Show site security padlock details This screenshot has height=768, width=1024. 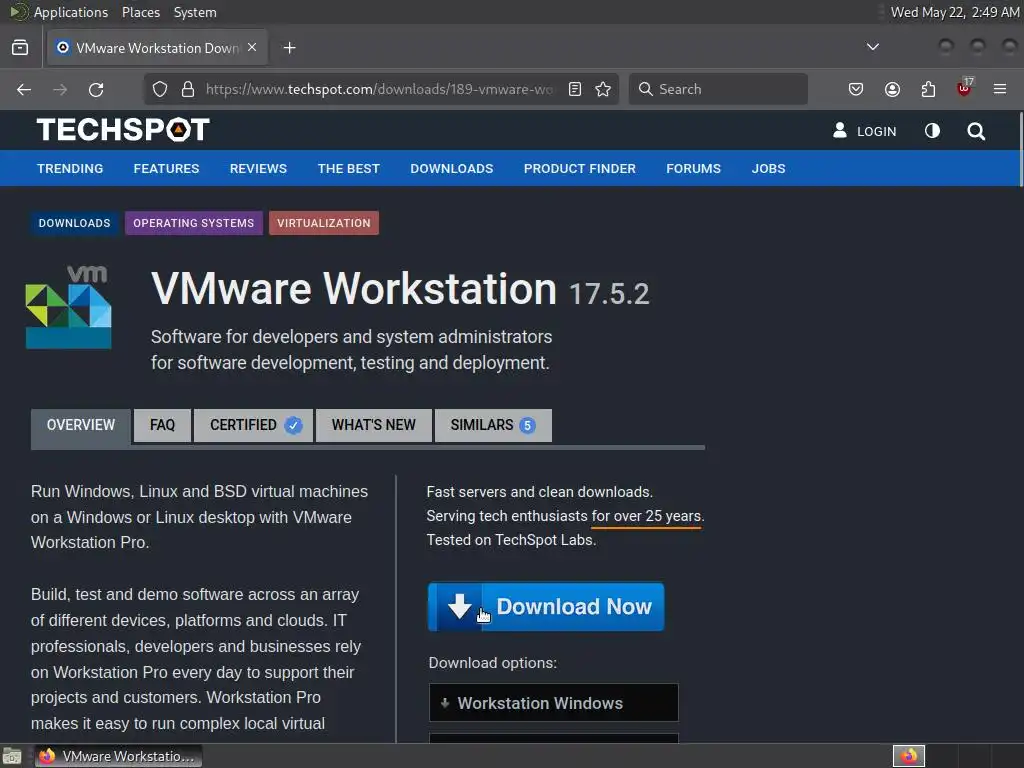coord(188,89)
